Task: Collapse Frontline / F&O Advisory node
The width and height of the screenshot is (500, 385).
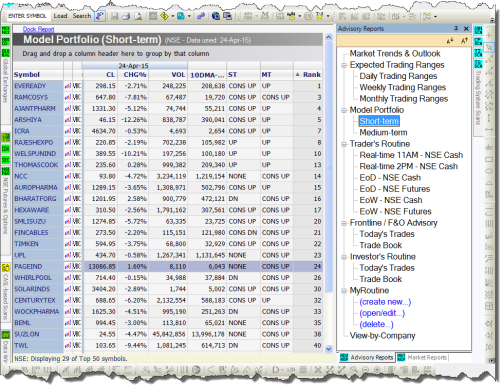Action: [344, 223]
